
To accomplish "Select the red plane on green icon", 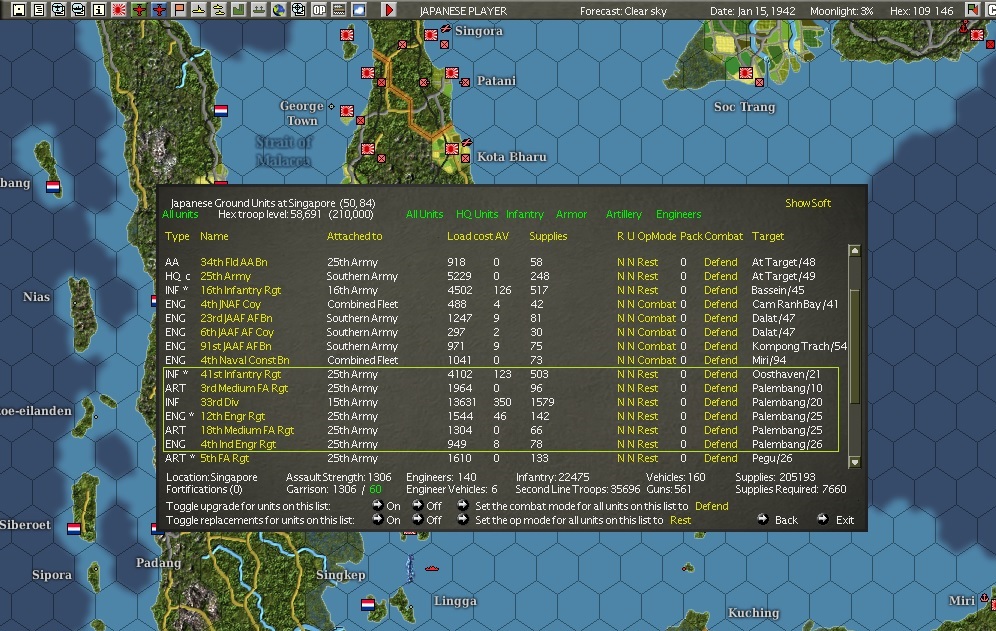I will point(138,10).
